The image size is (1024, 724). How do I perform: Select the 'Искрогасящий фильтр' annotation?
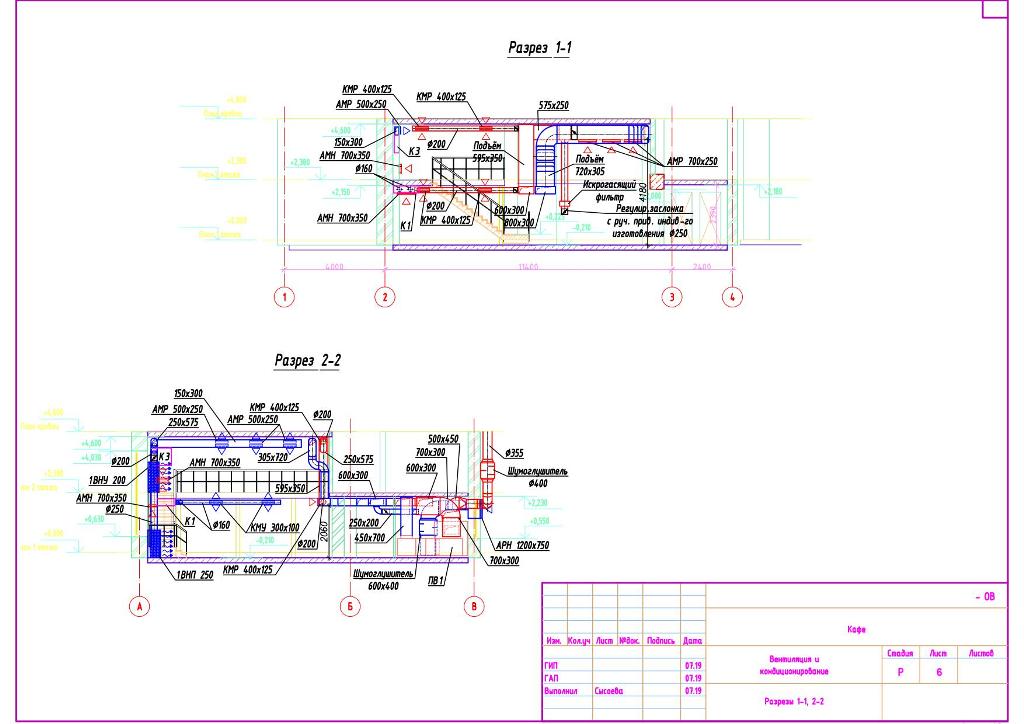[609, 191]
